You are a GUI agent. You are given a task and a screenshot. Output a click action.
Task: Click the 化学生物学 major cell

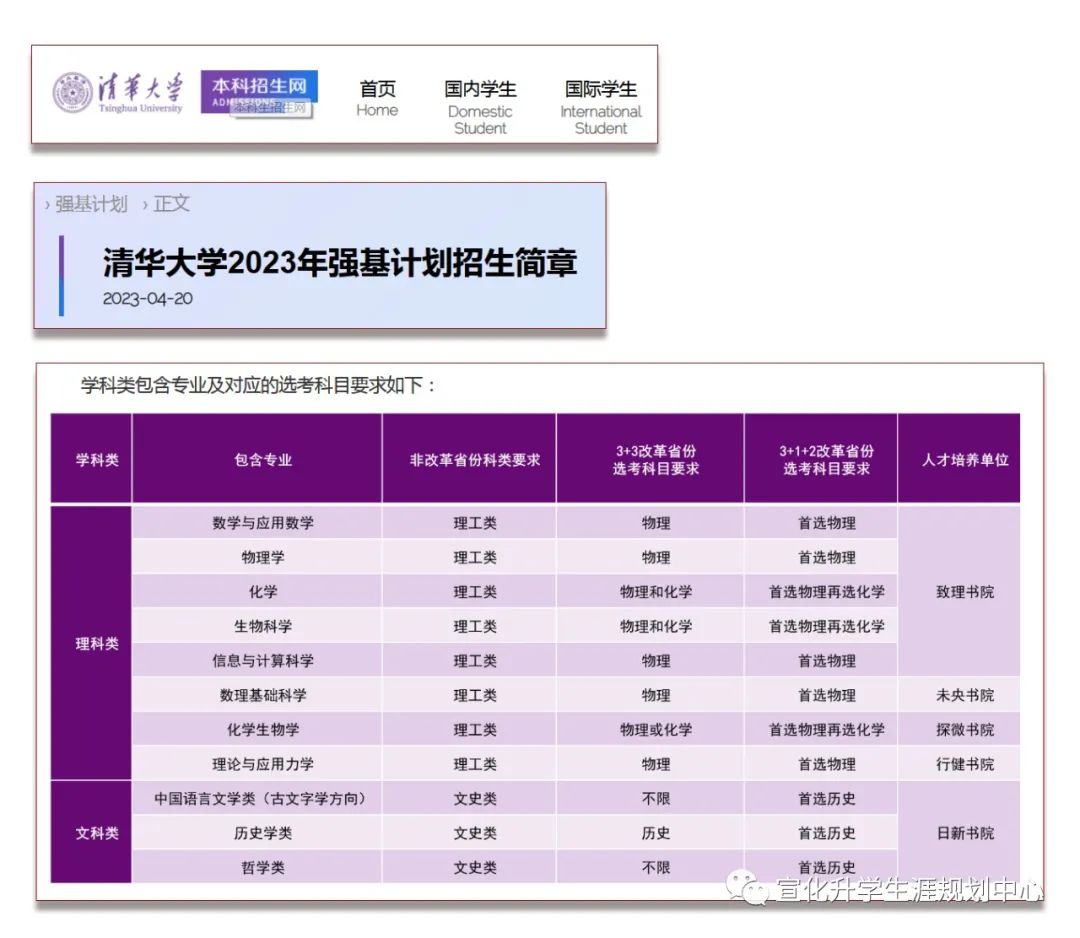point(256,729)
